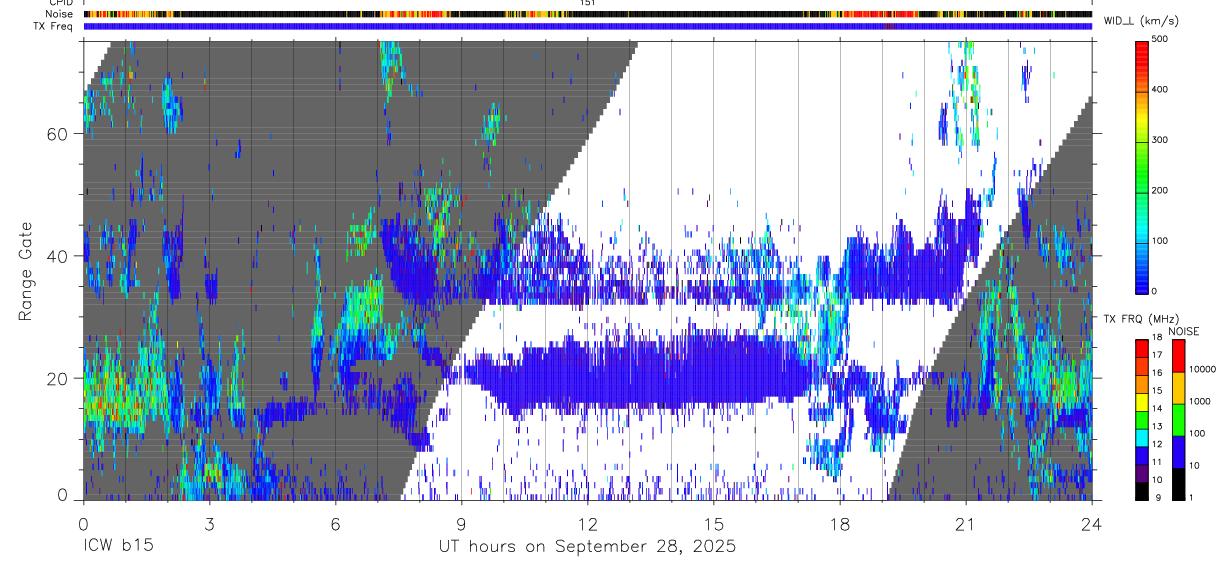Viewport: 1228px width, 567px height.
Task: Click the 10000 label on NOISE legend
Action: [x=1203, y=370]
